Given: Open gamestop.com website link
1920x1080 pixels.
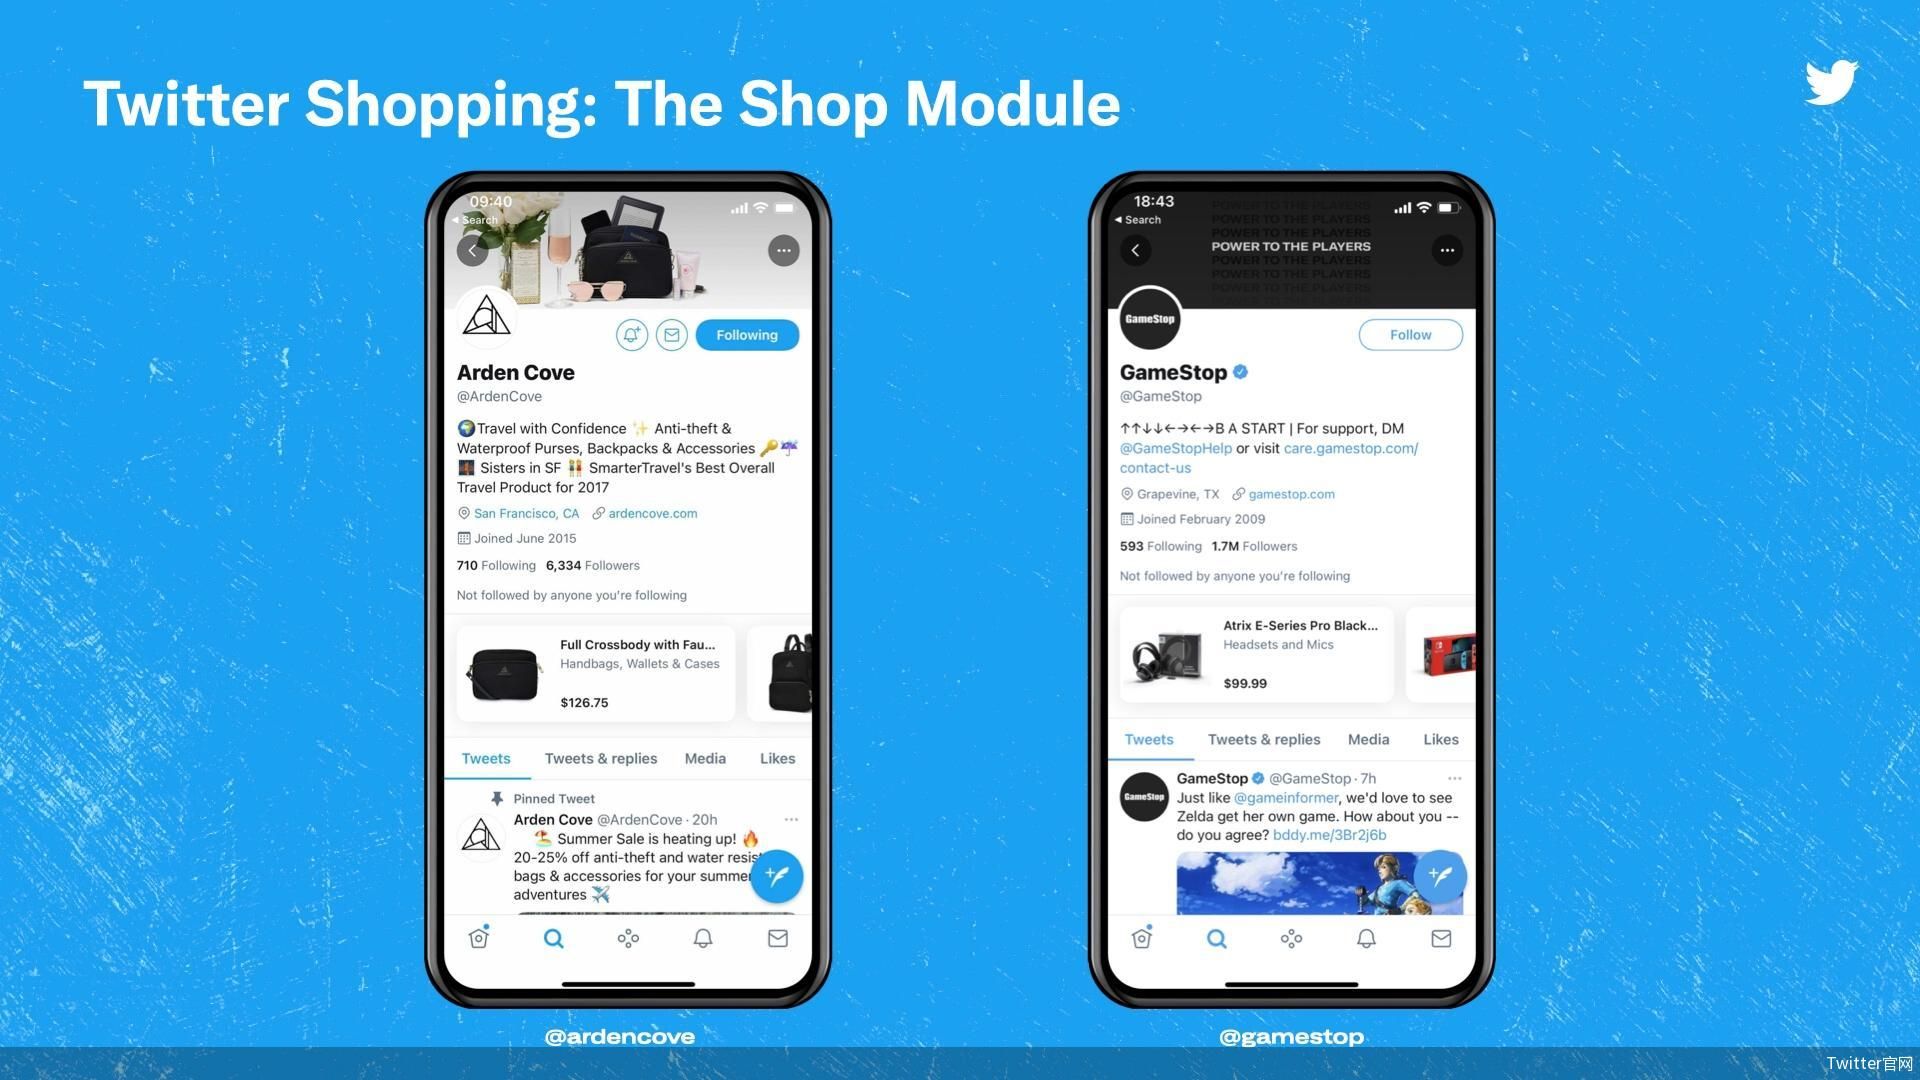Looking at the screenshot, I should (x=1292, y=492).
